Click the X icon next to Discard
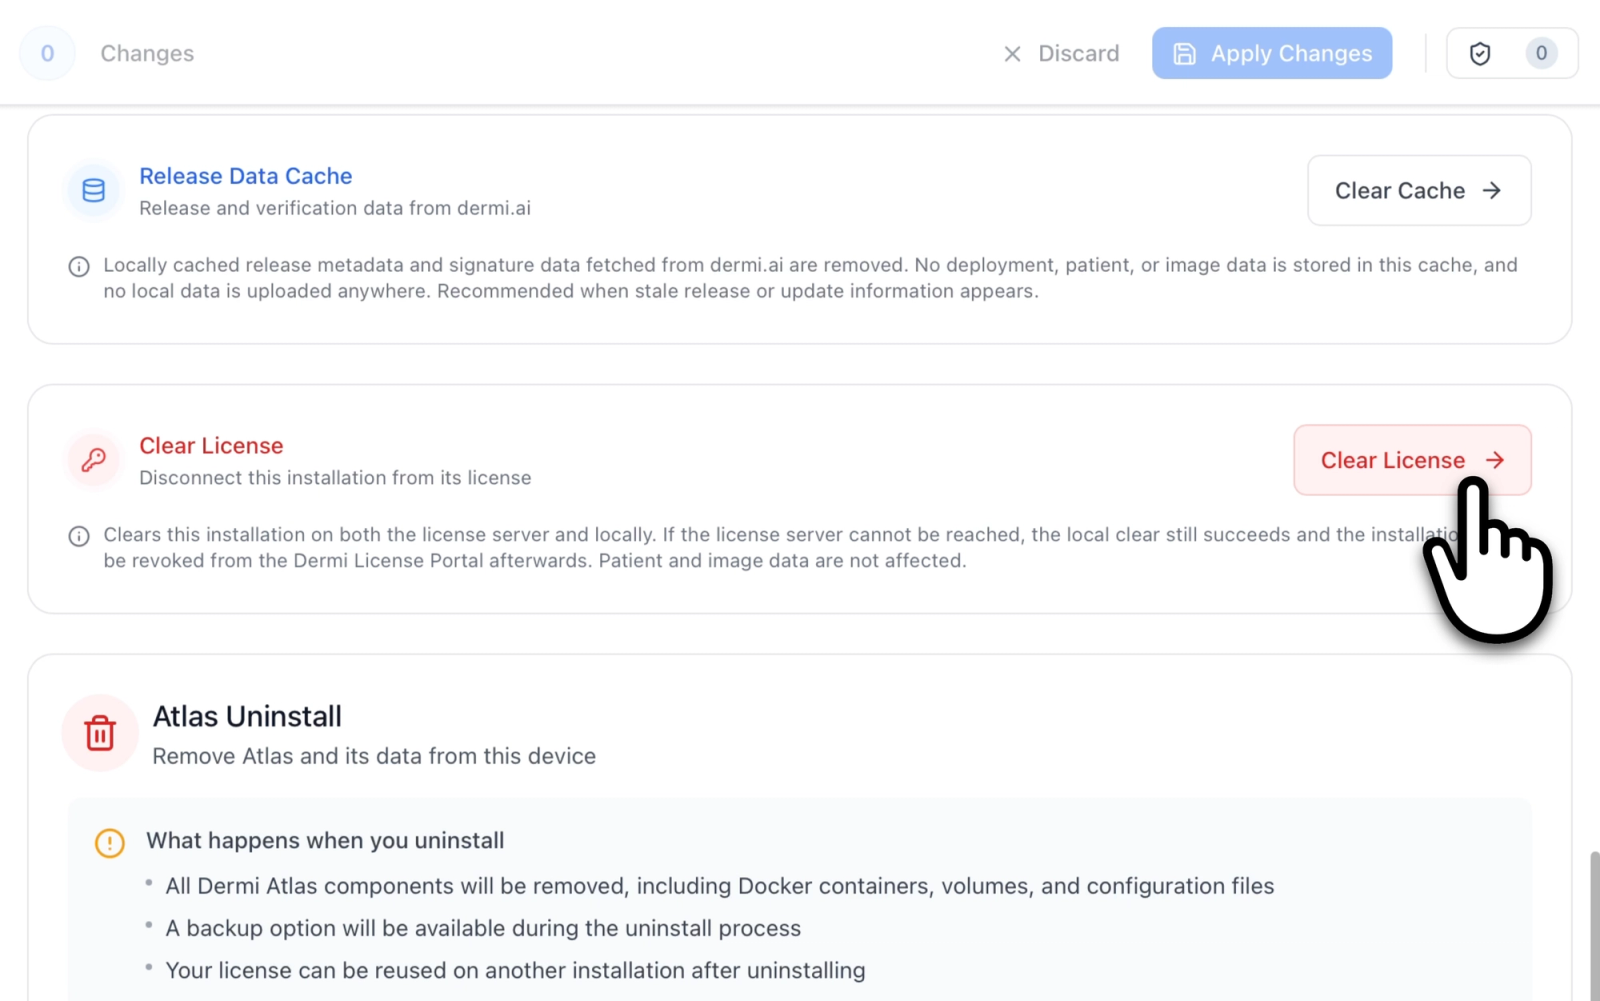The height and width of the screenshot is (1001, 1600). point(1012,54)
